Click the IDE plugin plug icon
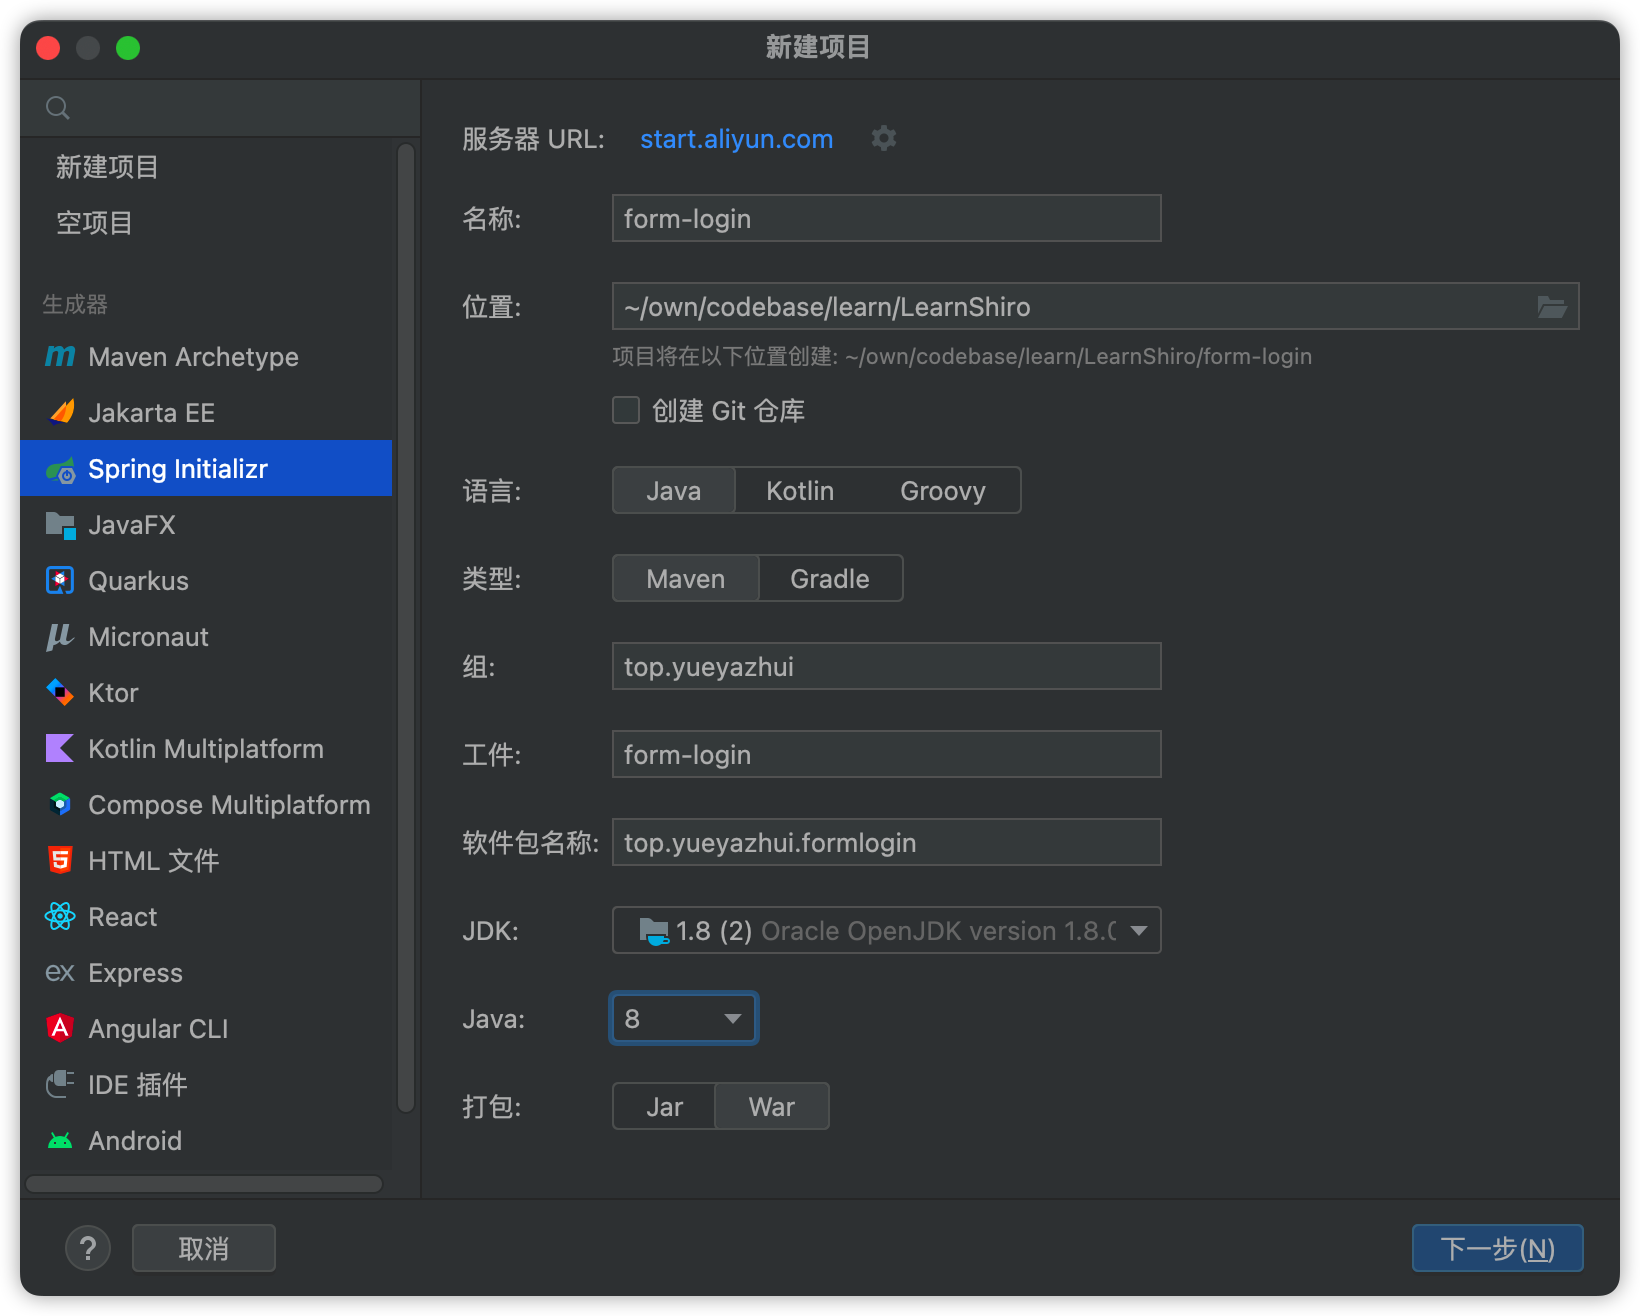 coord(60,1084)
